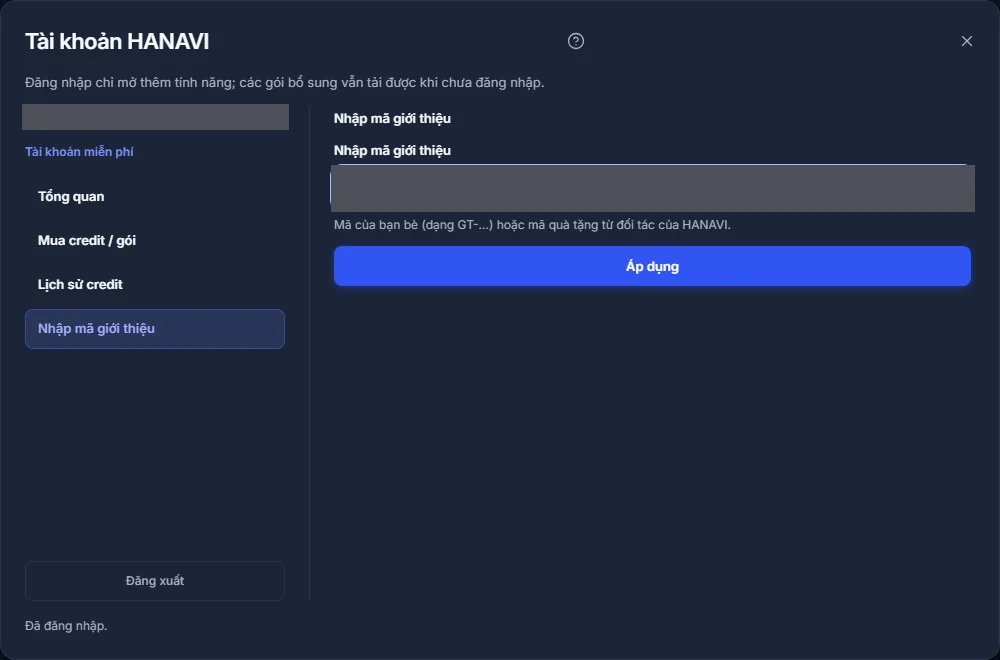Close the Tài khoản HANAVI dialog
Screen dimensions: 1000x660
pos(966,41)
